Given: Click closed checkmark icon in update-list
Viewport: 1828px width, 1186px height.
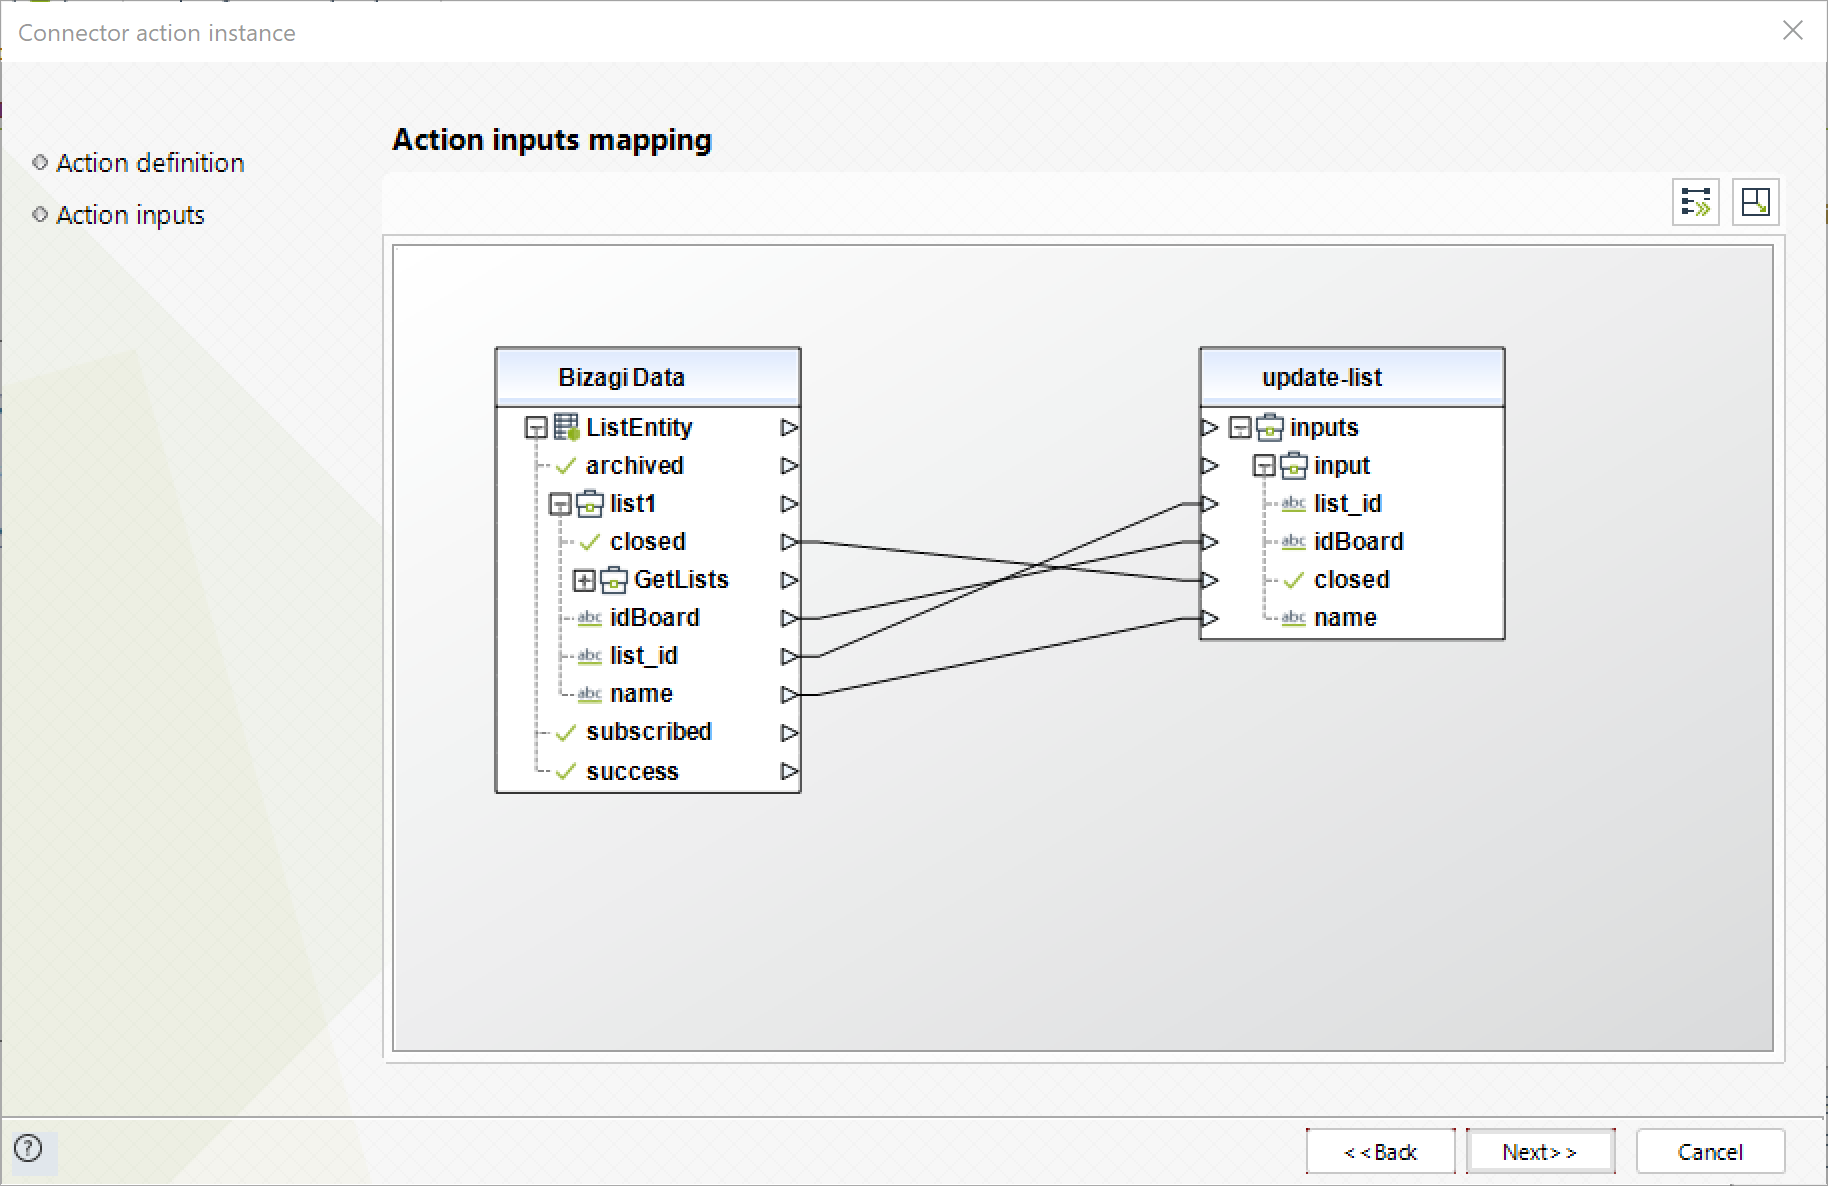Looking at the screenshot, I should click(x=1294, y=580).
